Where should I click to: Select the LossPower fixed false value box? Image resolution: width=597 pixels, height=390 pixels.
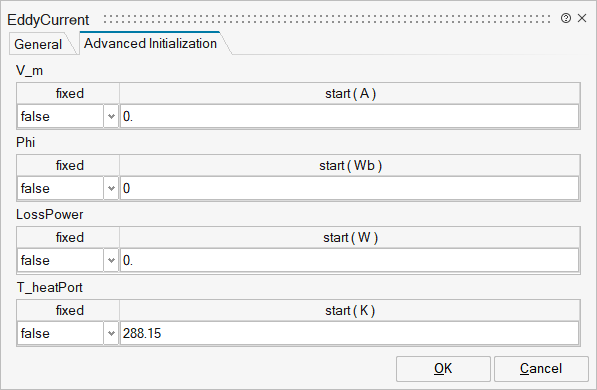(x=61, y=261)
